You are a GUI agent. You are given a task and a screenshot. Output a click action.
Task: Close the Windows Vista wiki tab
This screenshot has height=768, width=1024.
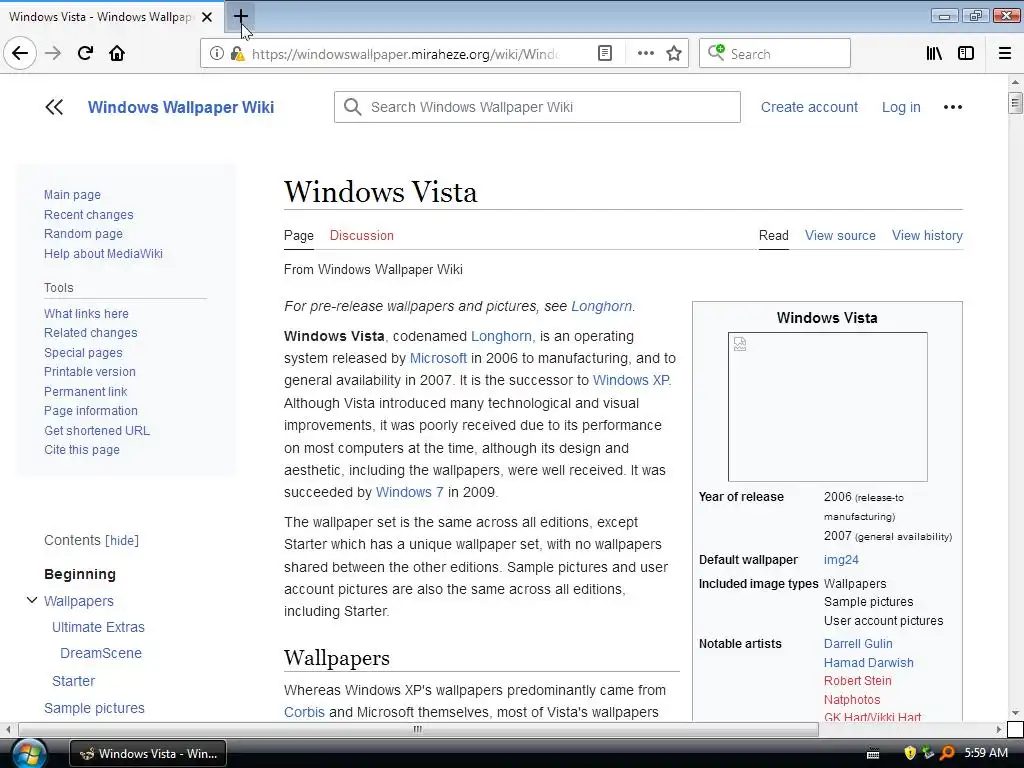coord(207,17)
